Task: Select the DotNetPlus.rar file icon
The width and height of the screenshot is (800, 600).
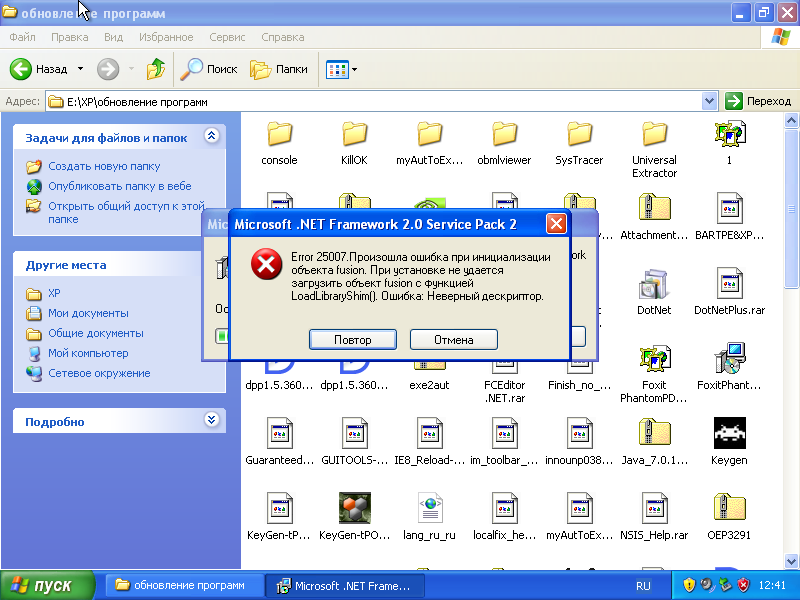Action: point(730,283)
